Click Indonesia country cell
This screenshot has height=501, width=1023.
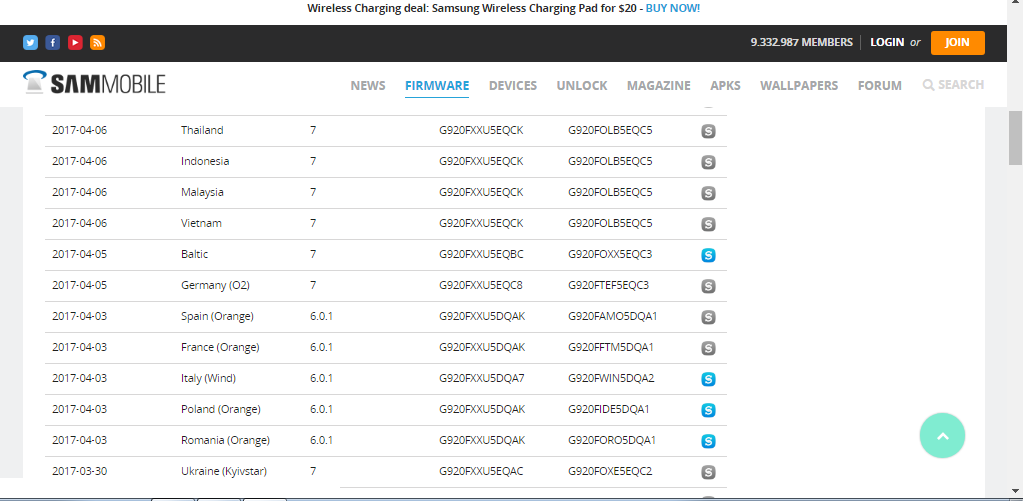(205, 161)
